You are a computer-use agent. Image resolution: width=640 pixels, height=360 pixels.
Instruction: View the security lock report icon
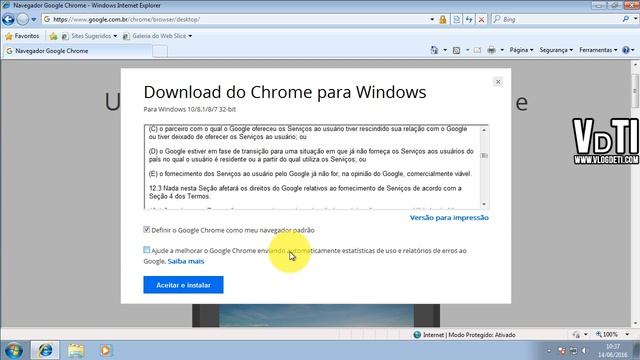point(442,19)
